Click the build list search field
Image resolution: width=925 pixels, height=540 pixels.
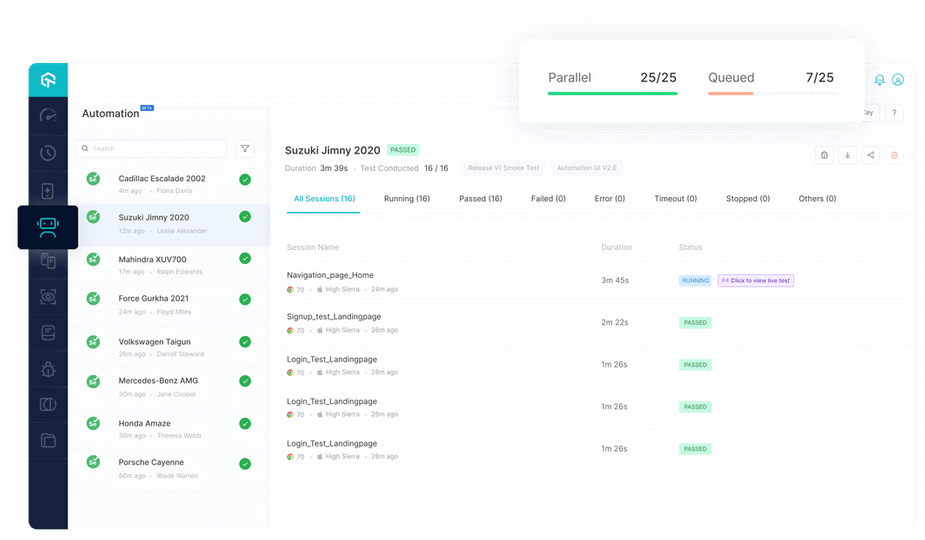click(x=151, y=149)
